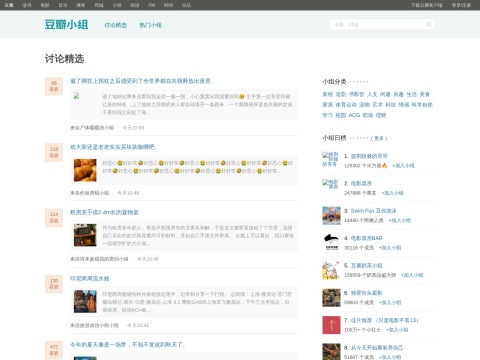Go to 同城 in top navigation bar
Screen dimensions: 480x360
(x=99, y=5)
